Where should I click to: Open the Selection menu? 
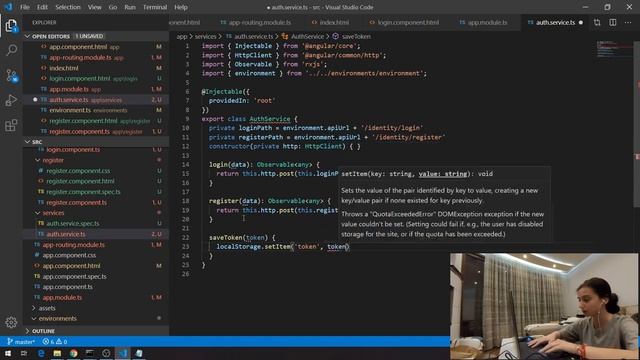(x=68, y=7)
